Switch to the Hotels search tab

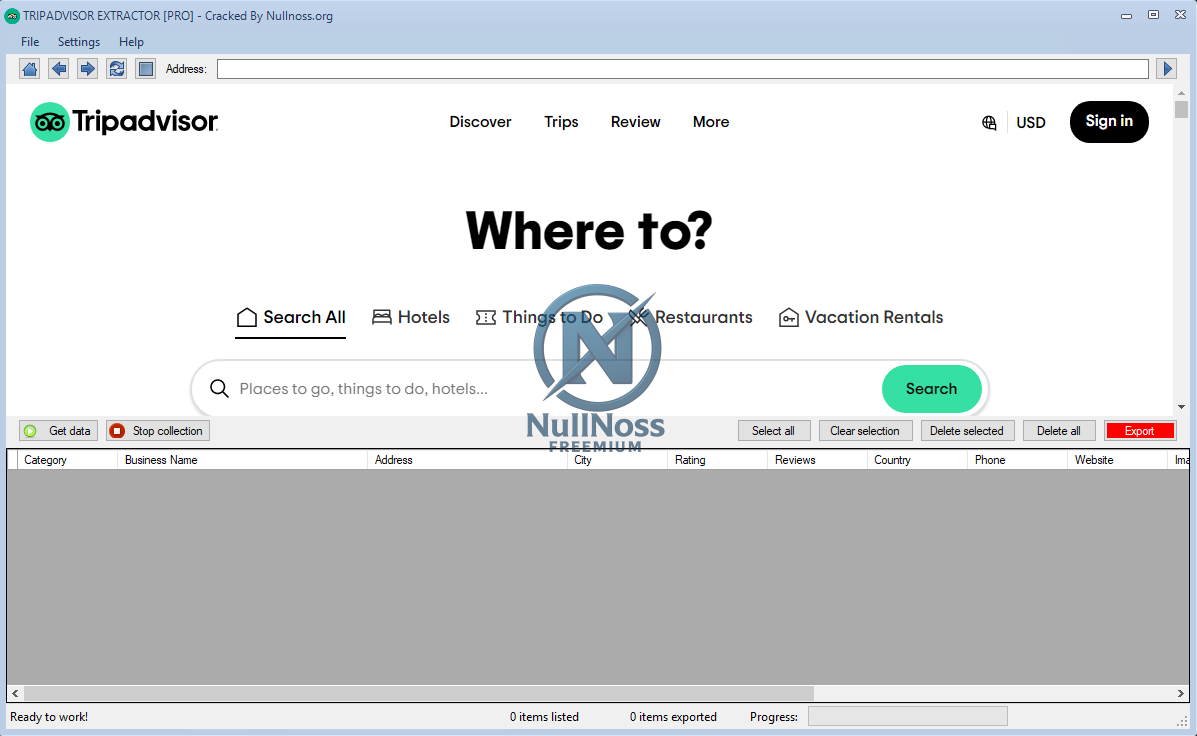(x=411, y=317)
